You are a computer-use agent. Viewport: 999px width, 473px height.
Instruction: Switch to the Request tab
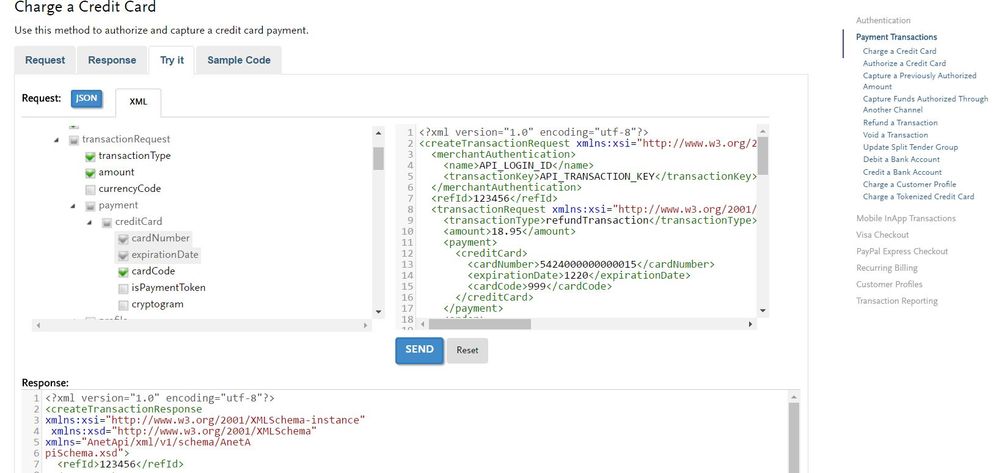pos(45,60)
